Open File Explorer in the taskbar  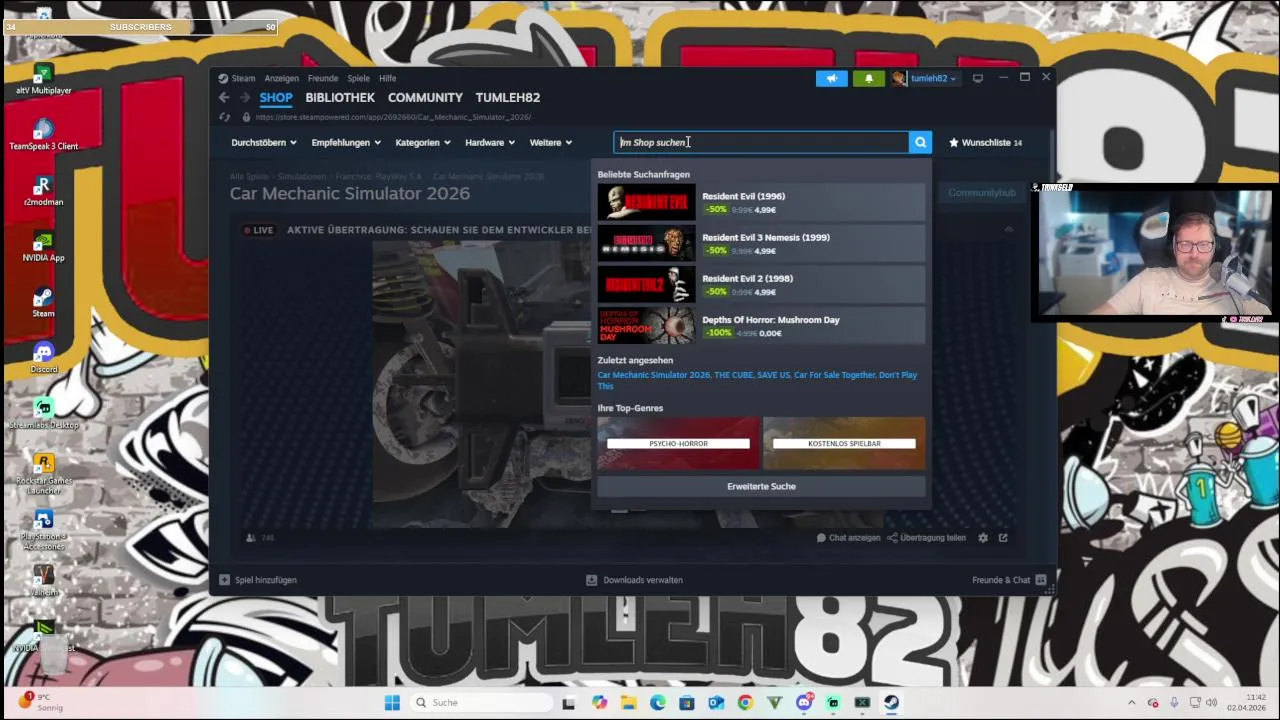628,703
